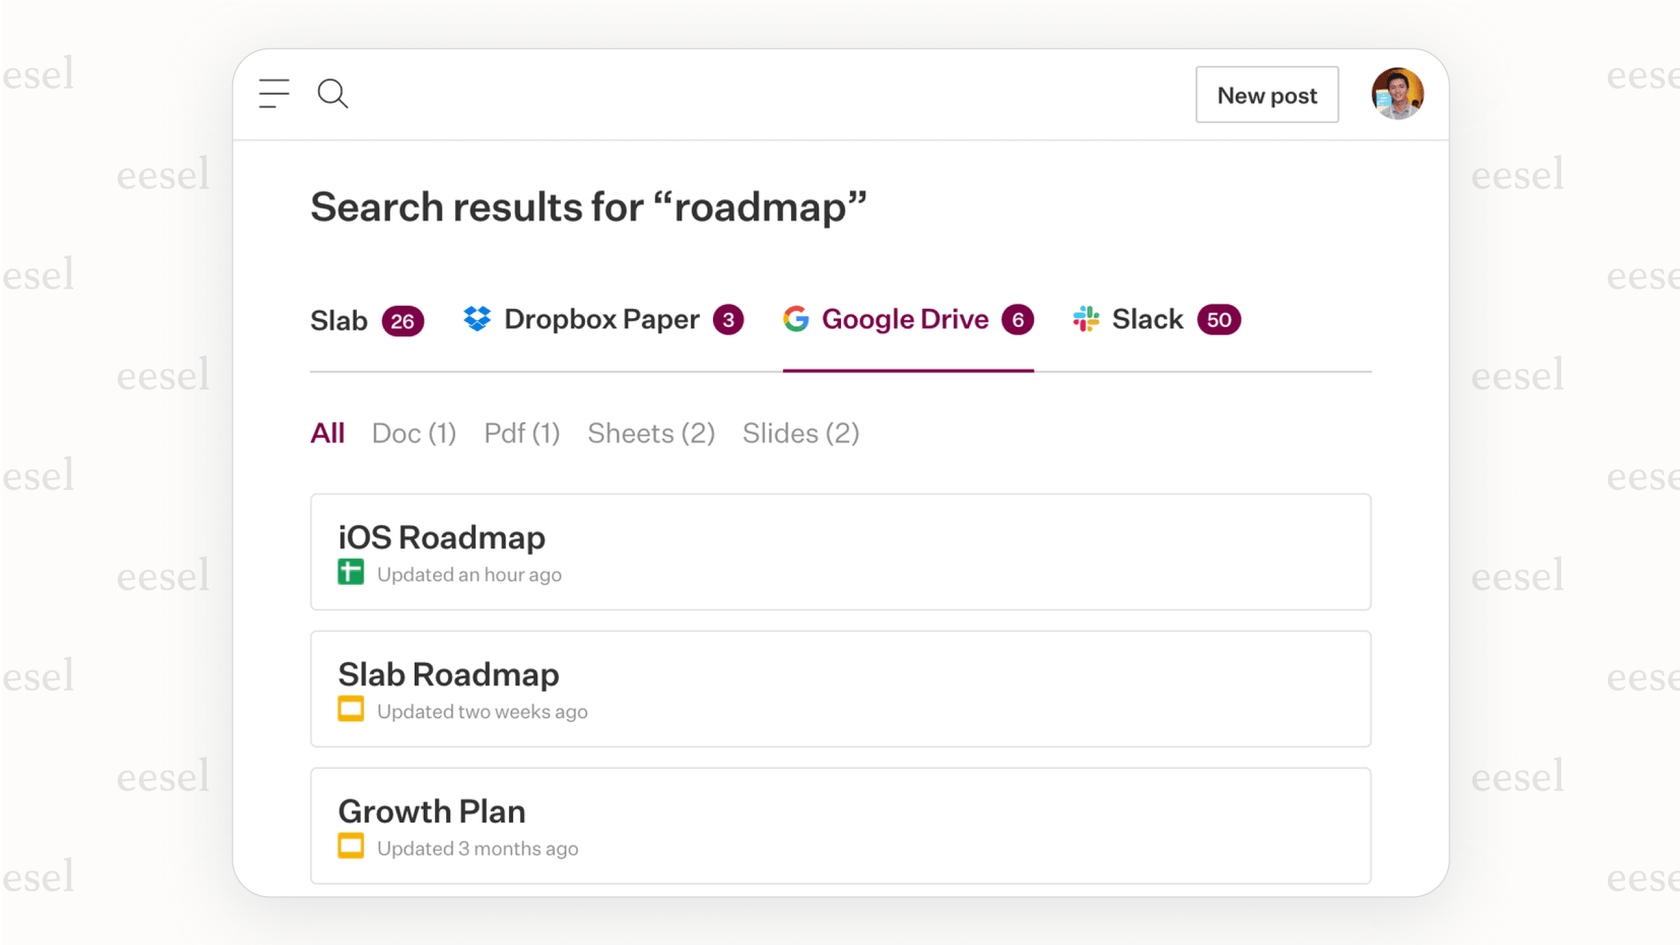The image size is (1680, 945).
Task: Click the Slack logo icon
Action: click(x=1086, y=319)
